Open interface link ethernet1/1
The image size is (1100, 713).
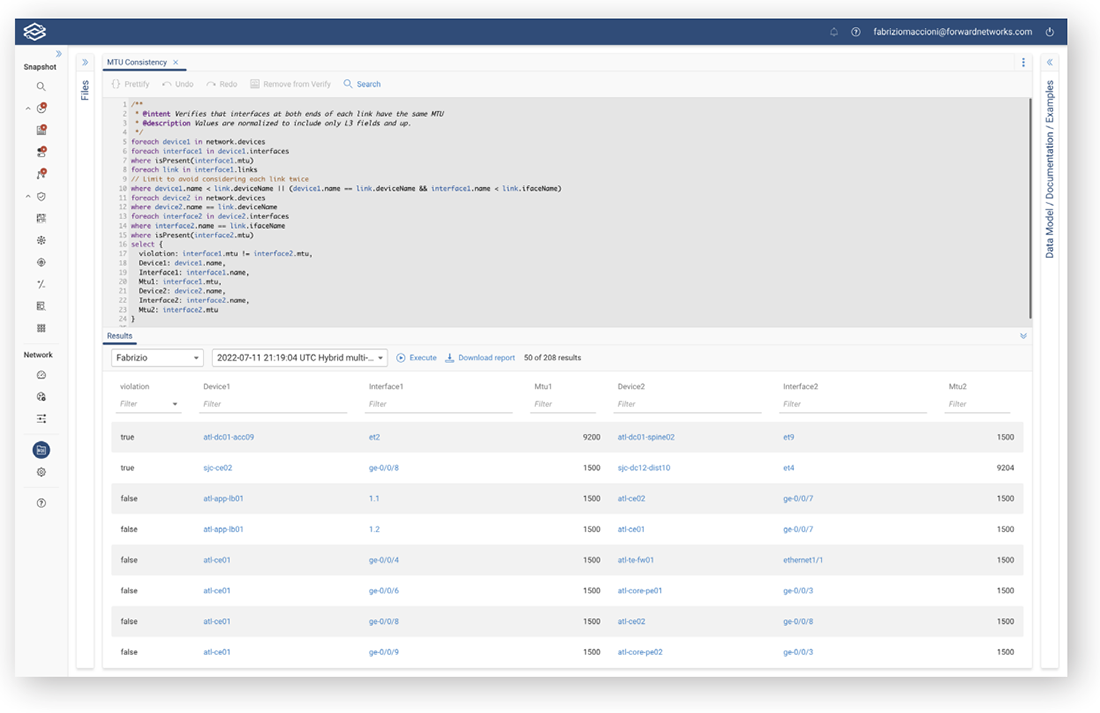point(803,560)
